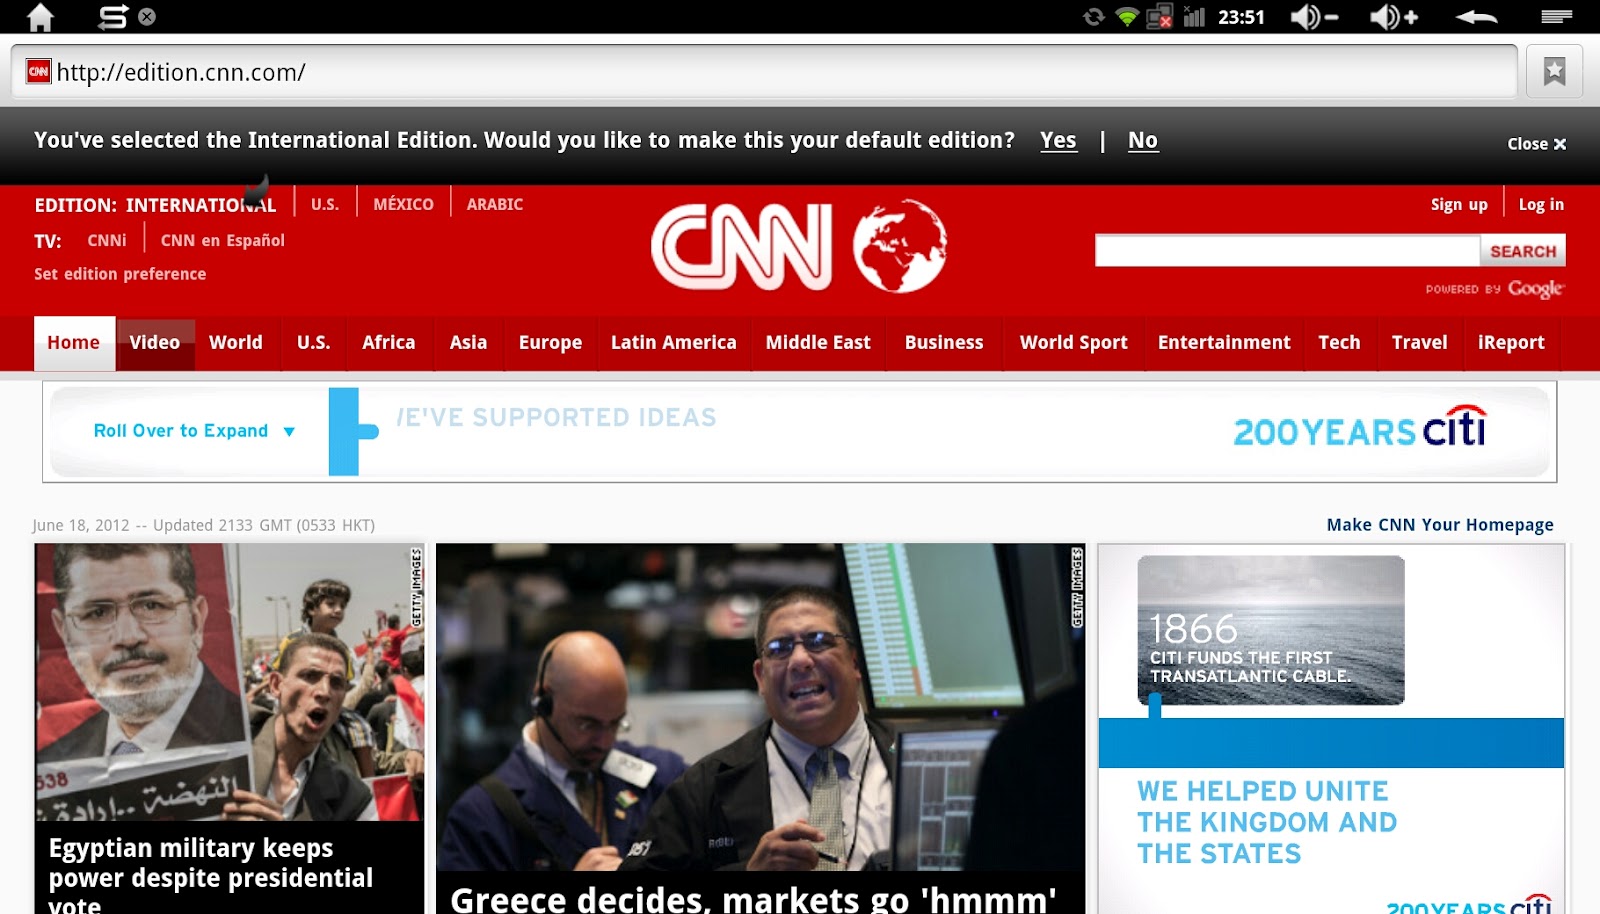Viewport: 1600px width, 914px height.
Task: Click the June 18, 2012 updated timestamp
Action: click(x=203, y=525)
